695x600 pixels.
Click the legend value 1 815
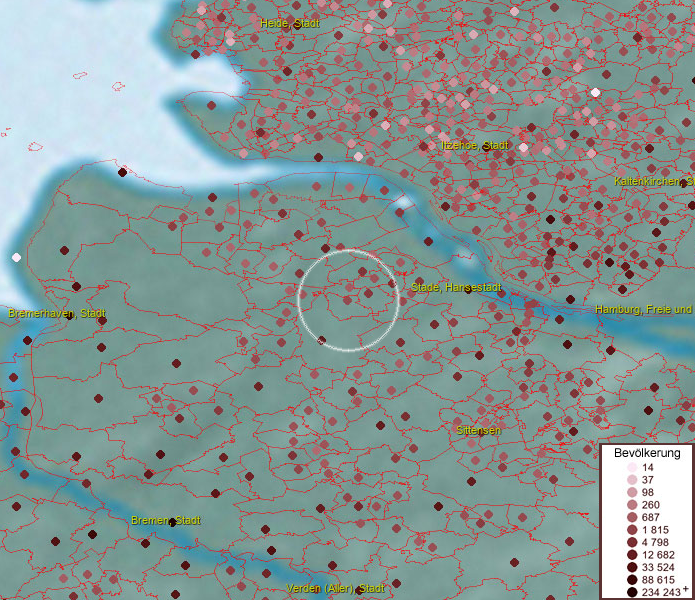(655, 530)
